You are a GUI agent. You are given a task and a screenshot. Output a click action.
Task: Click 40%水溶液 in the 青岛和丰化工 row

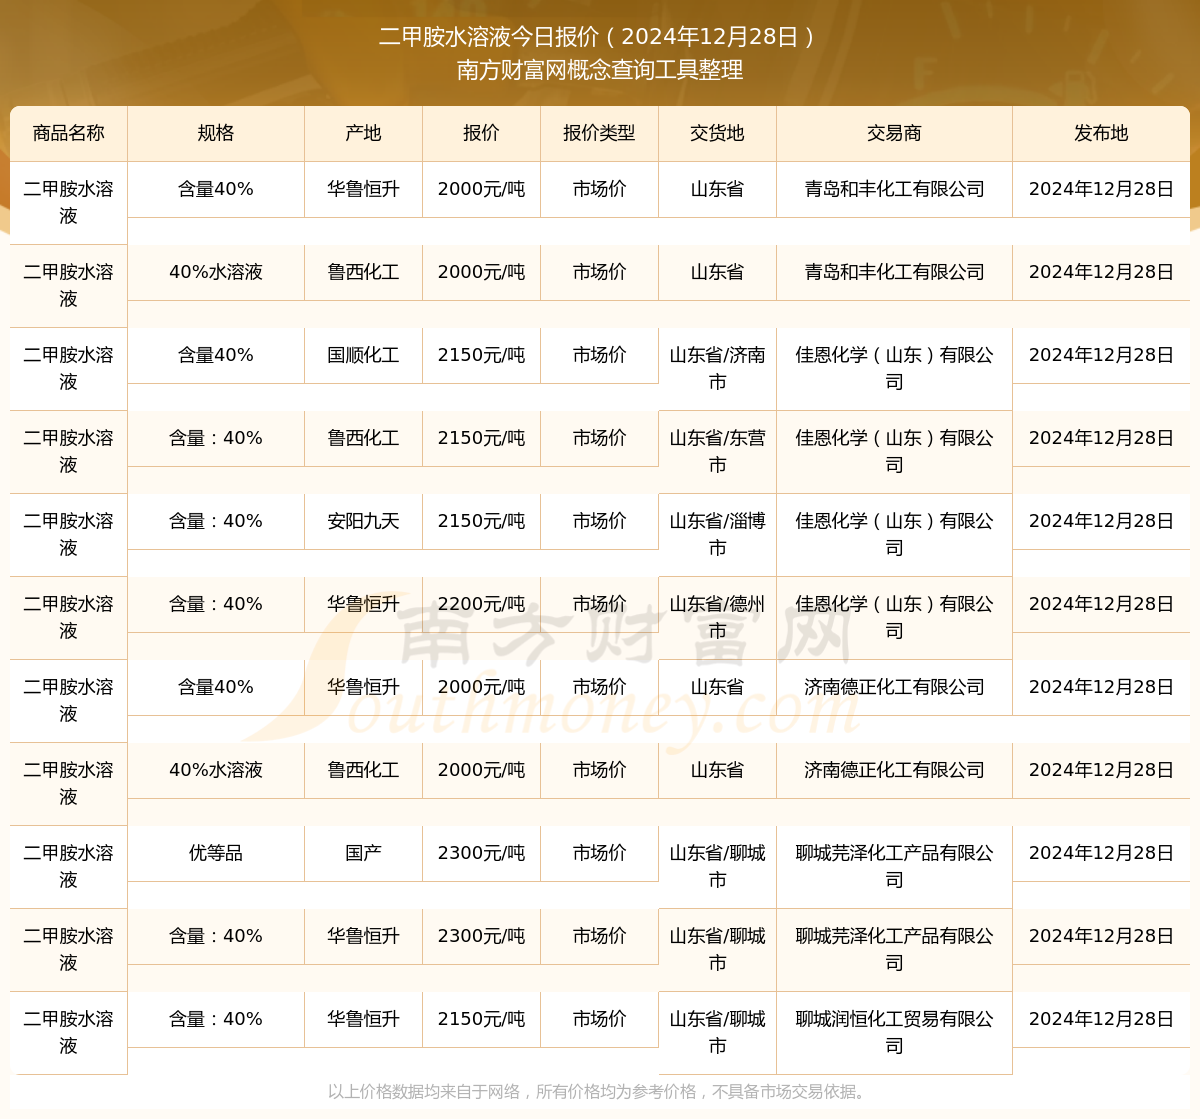[x=216, y=272]
